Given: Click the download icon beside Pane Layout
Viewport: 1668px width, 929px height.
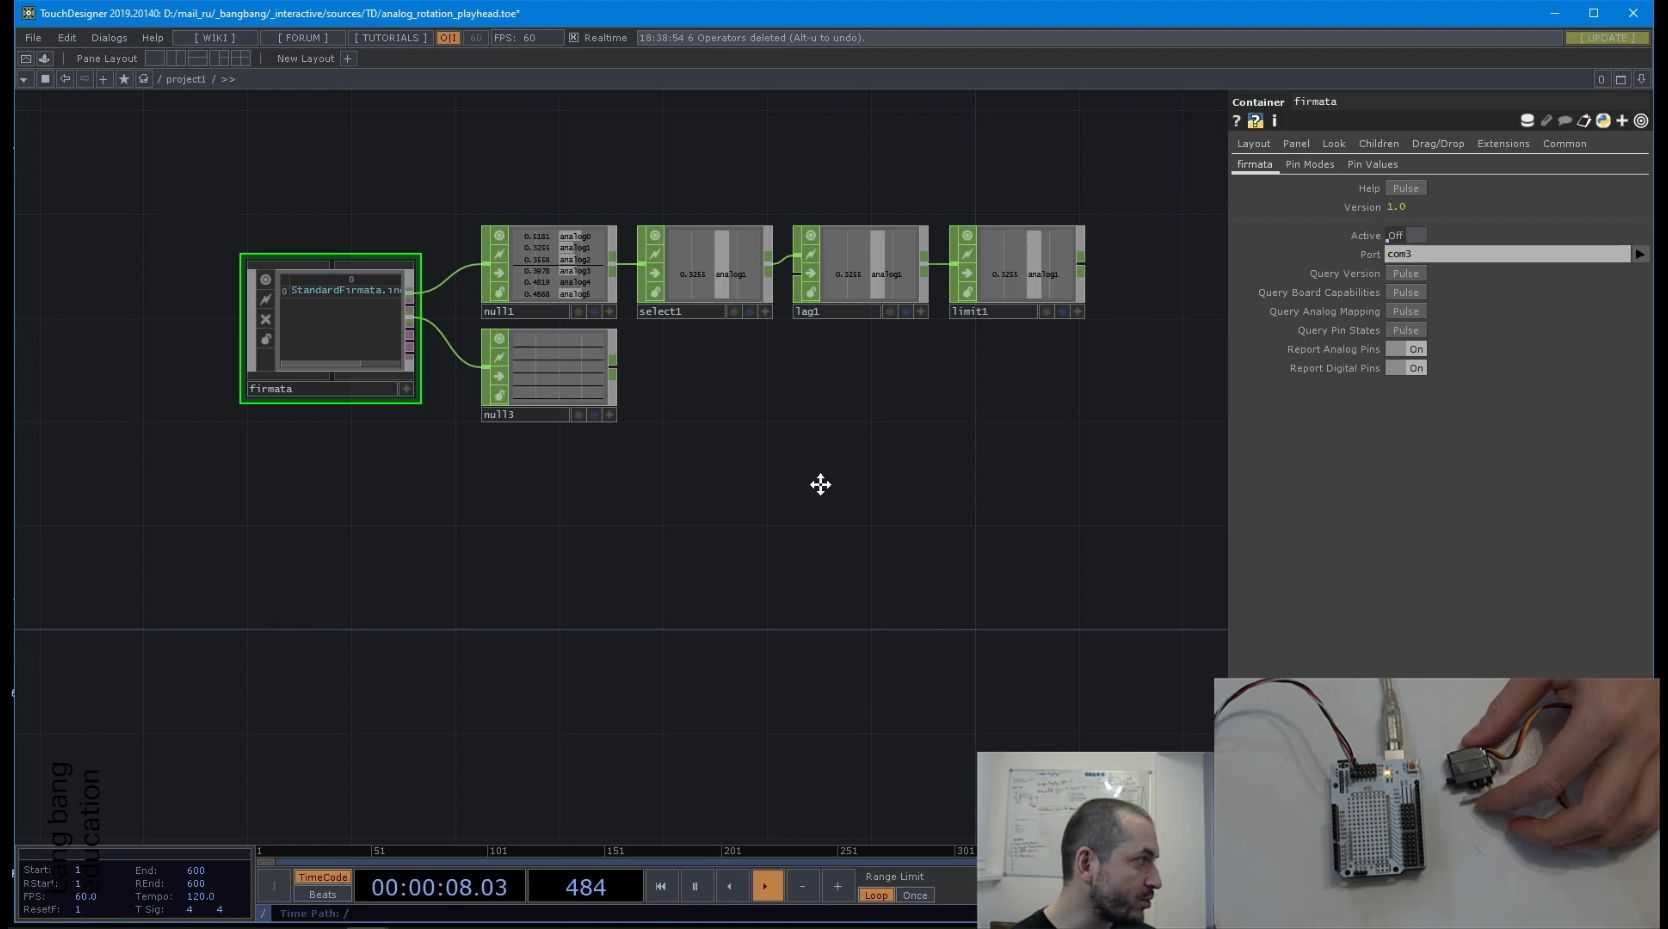Looking at the screenshot, I should (44, 59).
